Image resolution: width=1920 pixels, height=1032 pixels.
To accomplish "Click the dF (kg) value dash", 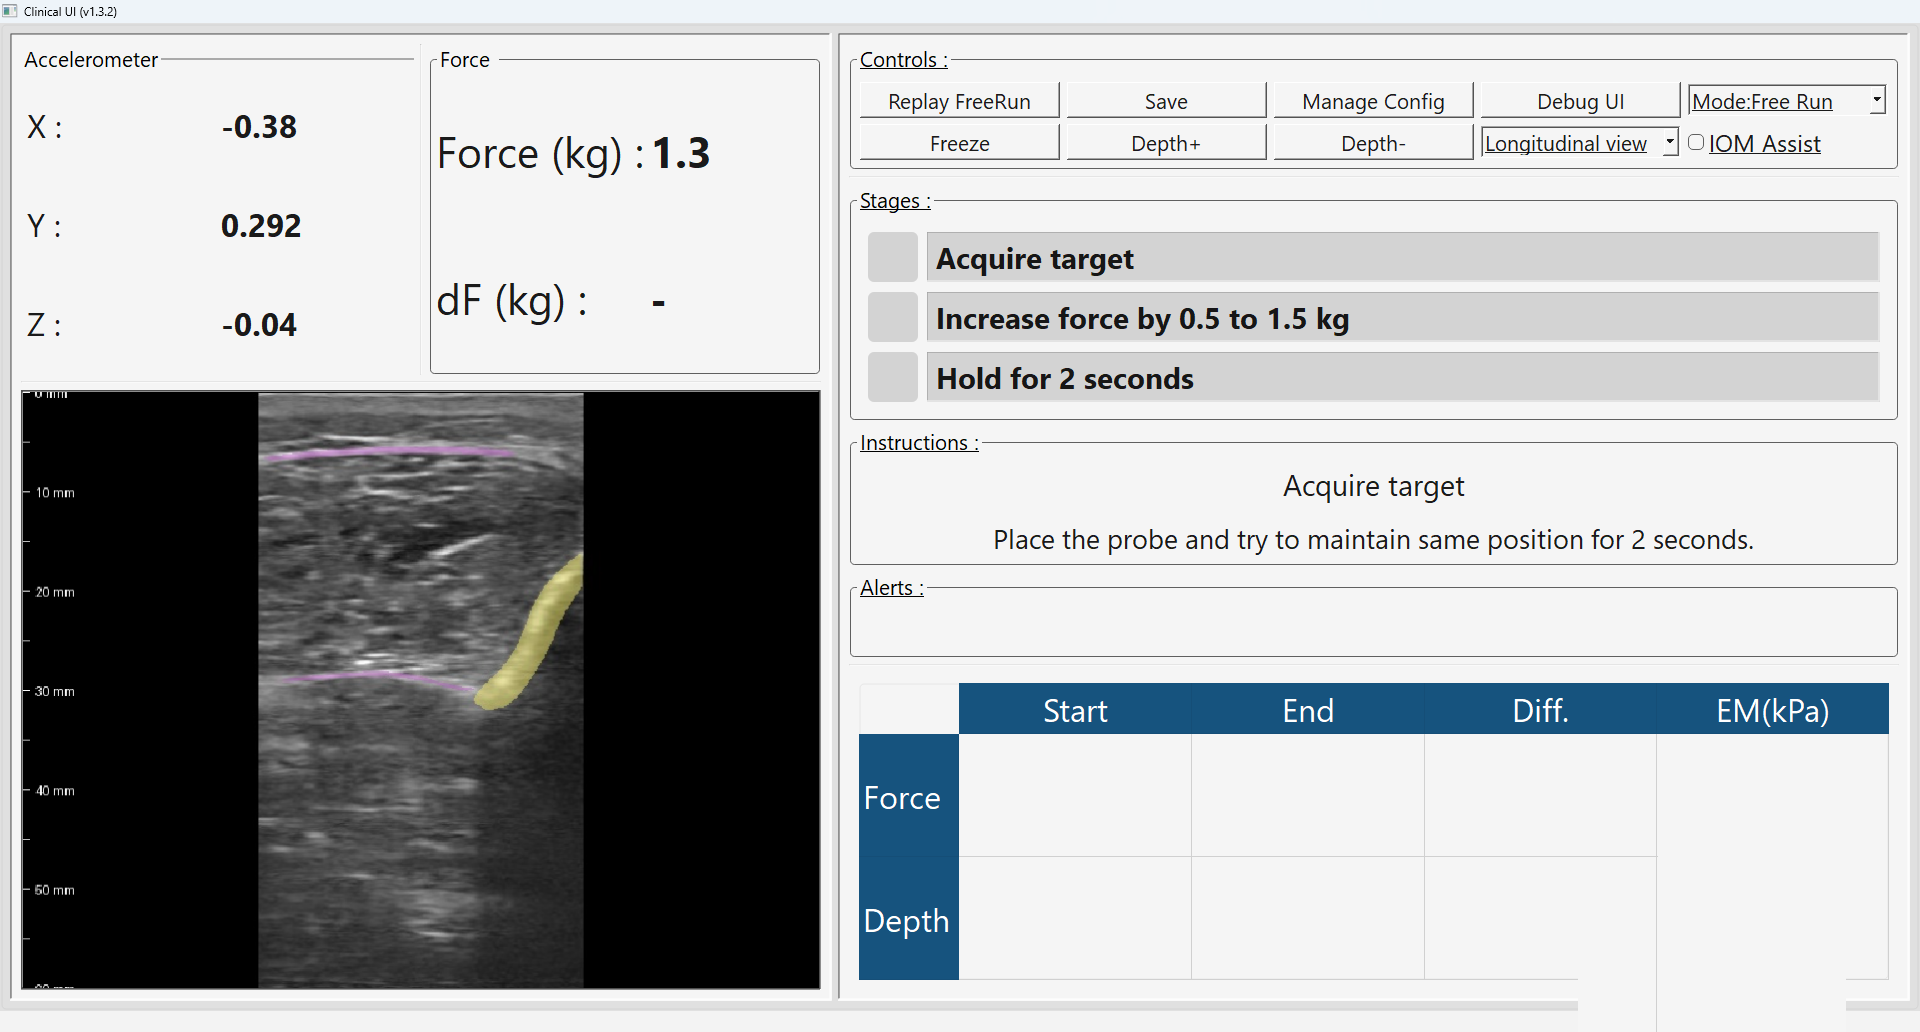I will click(x=658, y=302).
